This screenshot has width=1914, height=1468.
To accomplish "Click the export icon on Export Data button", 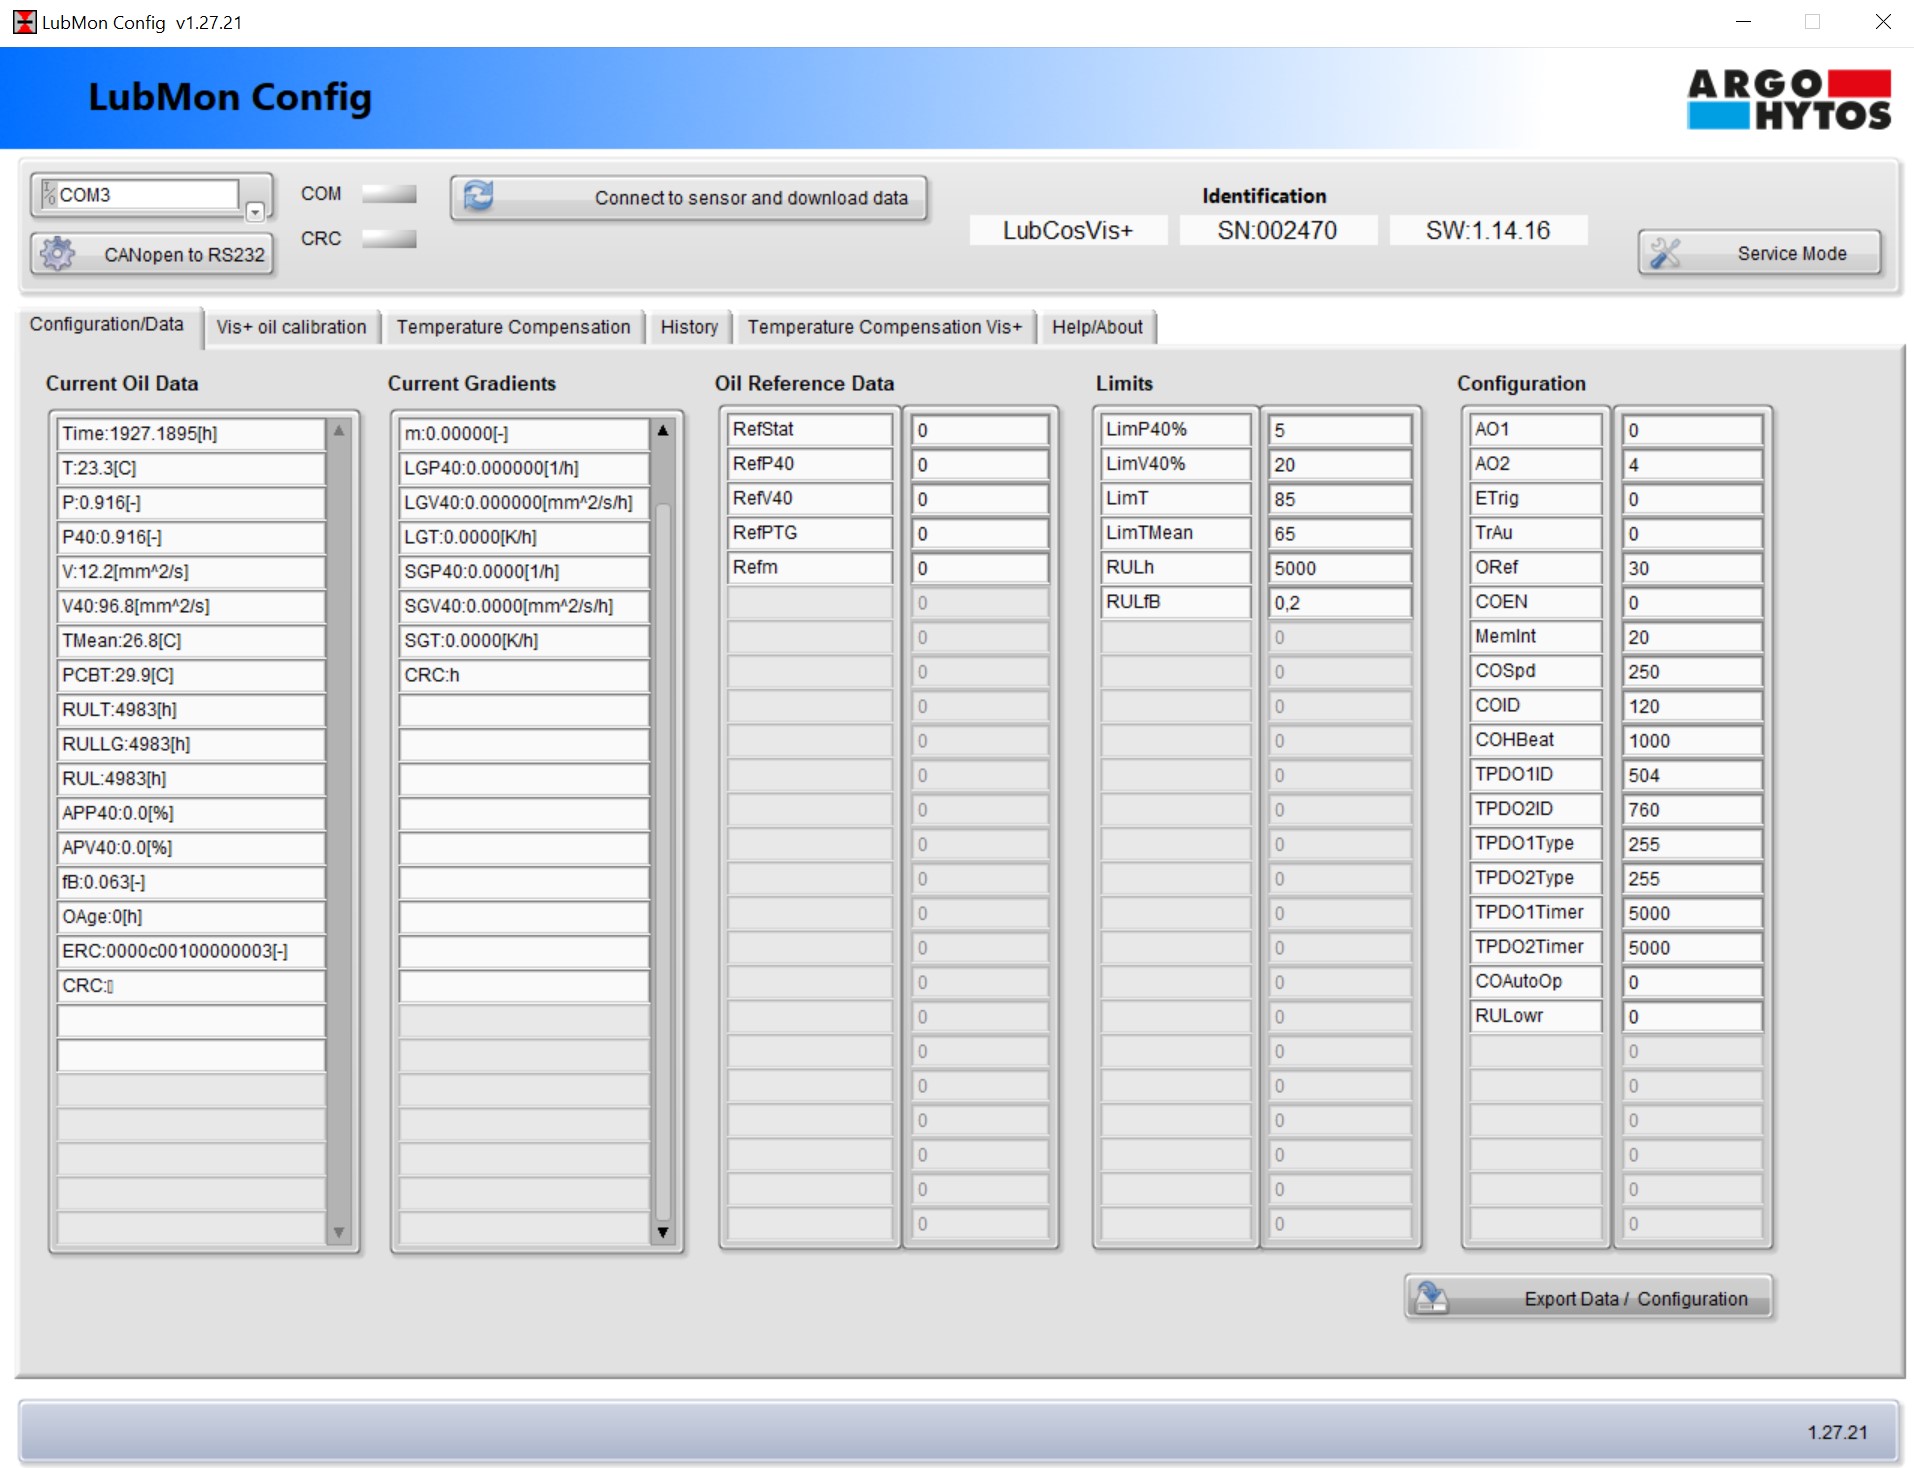I will [1432, 1296].
